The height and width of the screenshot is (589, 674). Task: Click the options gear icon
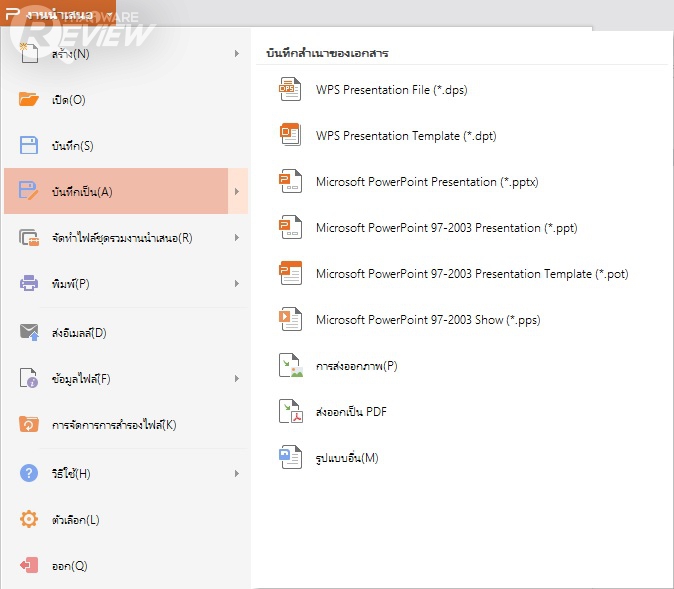(30, 520)
